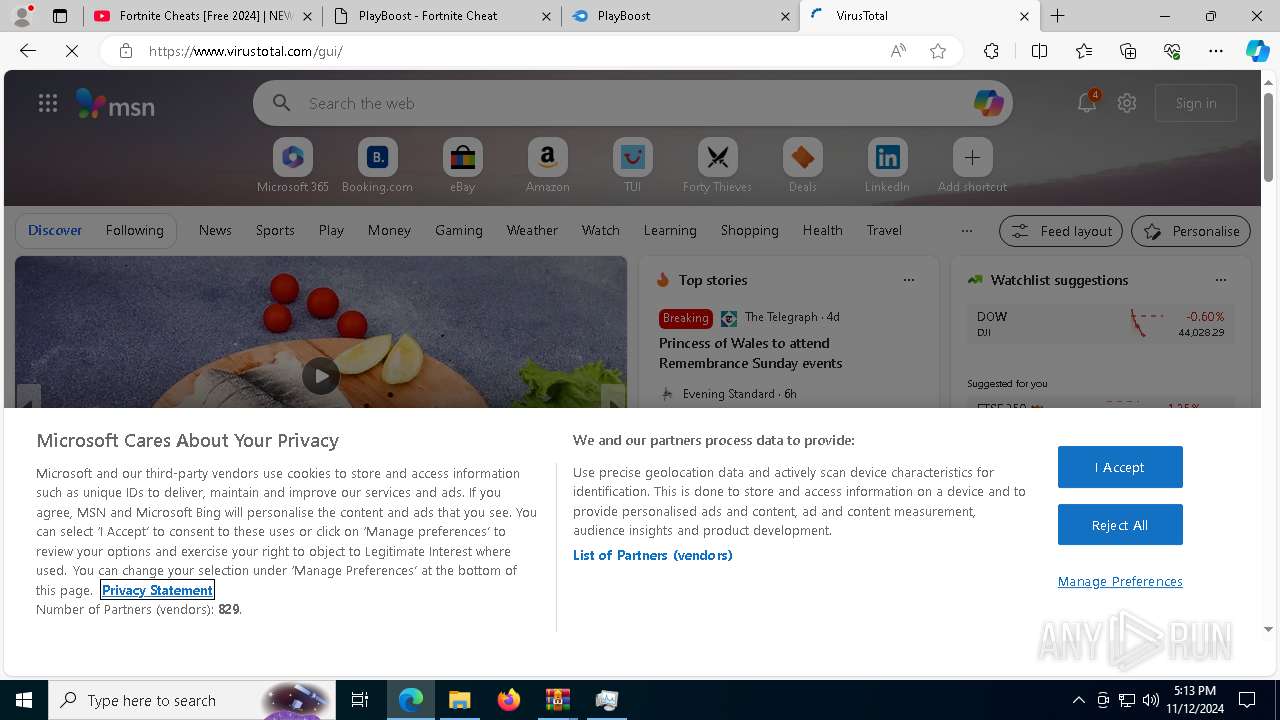Toggle Split screen view
The image size is (1280, 720).
1039,51
